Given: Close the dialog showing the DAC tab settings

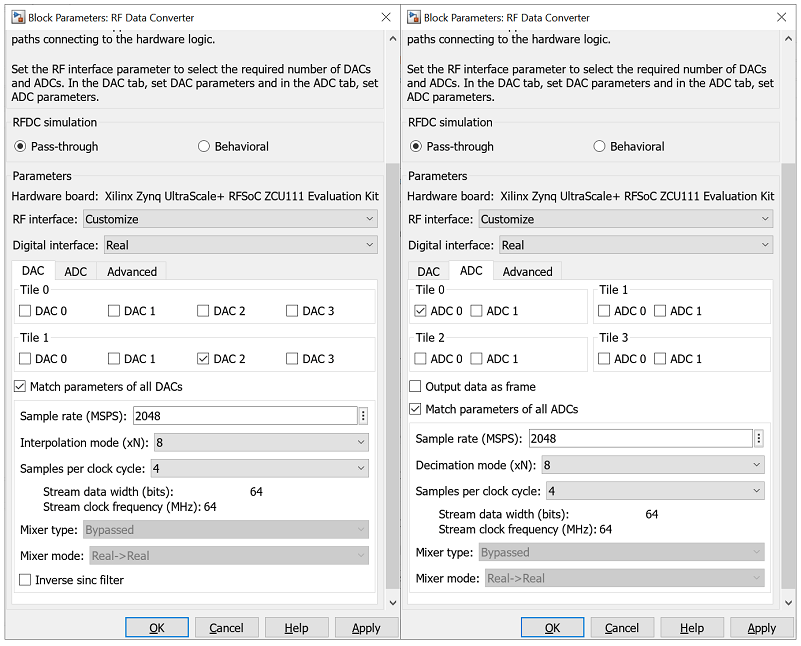Looking at the screenshot, I should click(x=387, y=17).
